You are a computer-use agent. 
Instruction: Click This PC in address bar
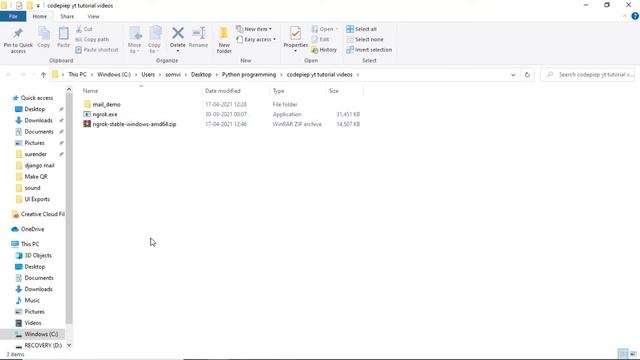[x=77, y=75]
